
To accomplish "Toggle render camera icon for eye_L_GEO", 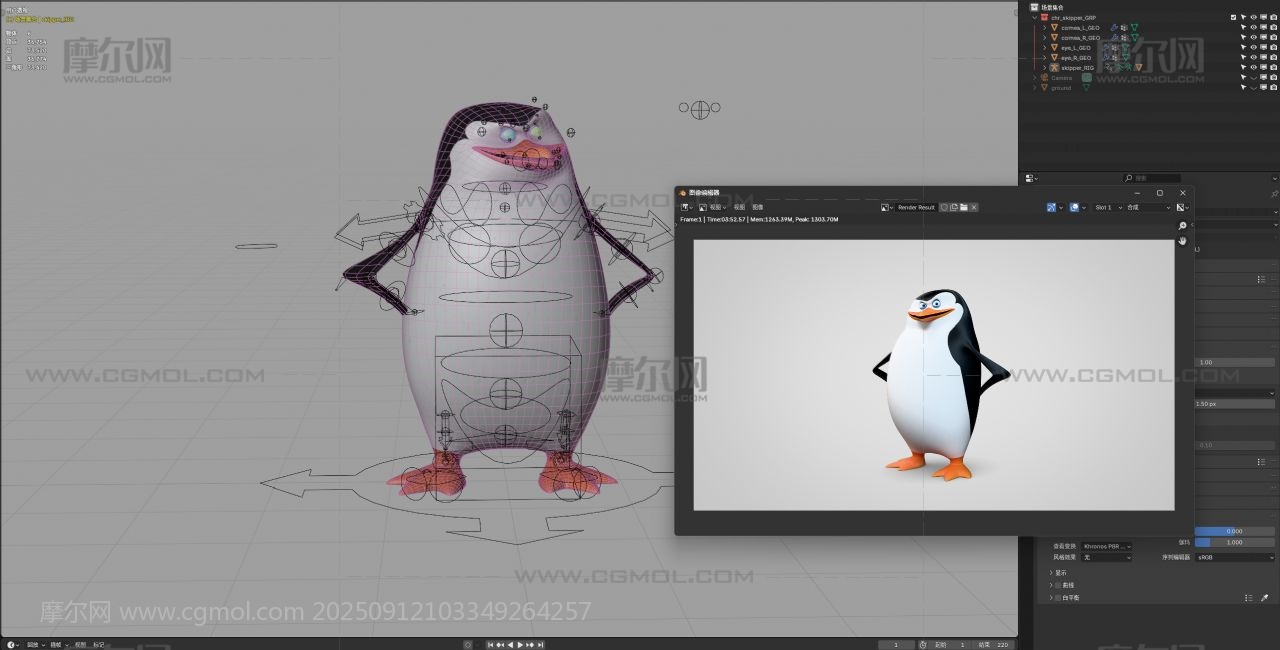I will (x=1273, y=48).
